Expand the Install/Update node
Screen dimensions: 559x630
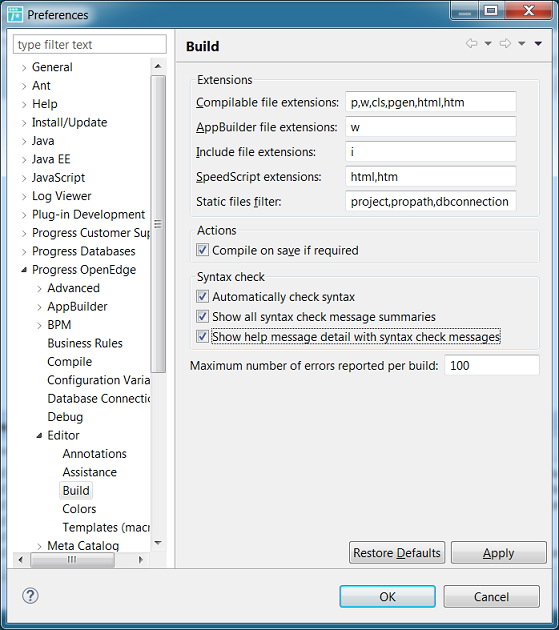point(24,123)
